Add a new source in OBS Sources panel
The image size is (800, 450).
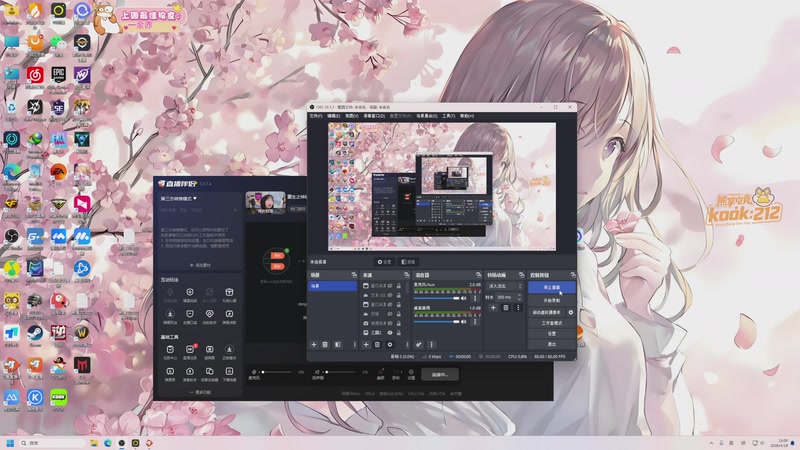(366, 345)
